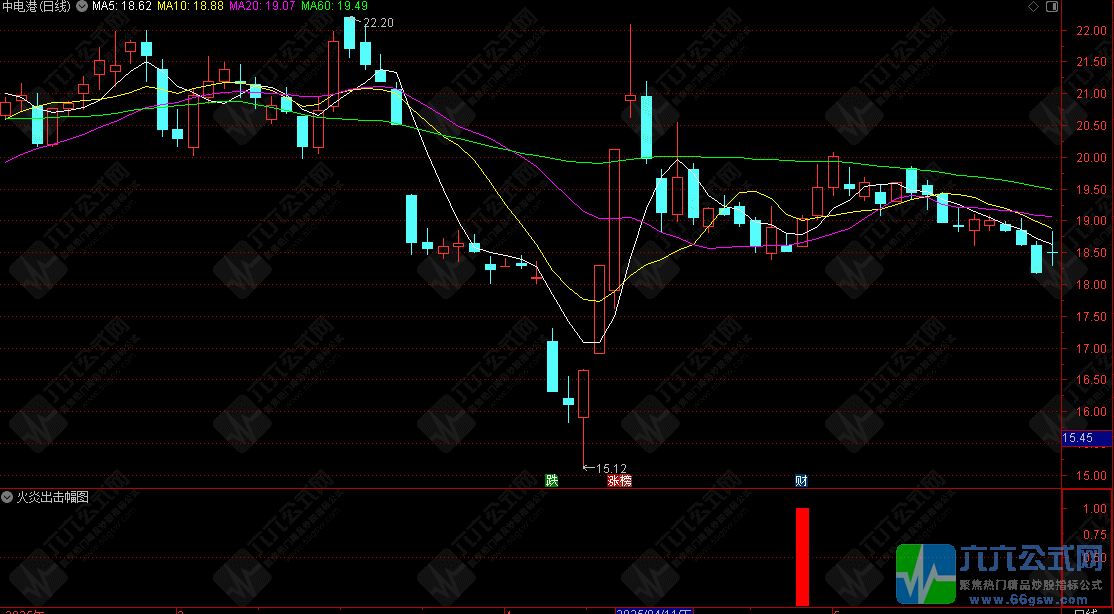Click the 22.00 price axis label
The image size is (1114, 614).
[x=1090, y=31]
